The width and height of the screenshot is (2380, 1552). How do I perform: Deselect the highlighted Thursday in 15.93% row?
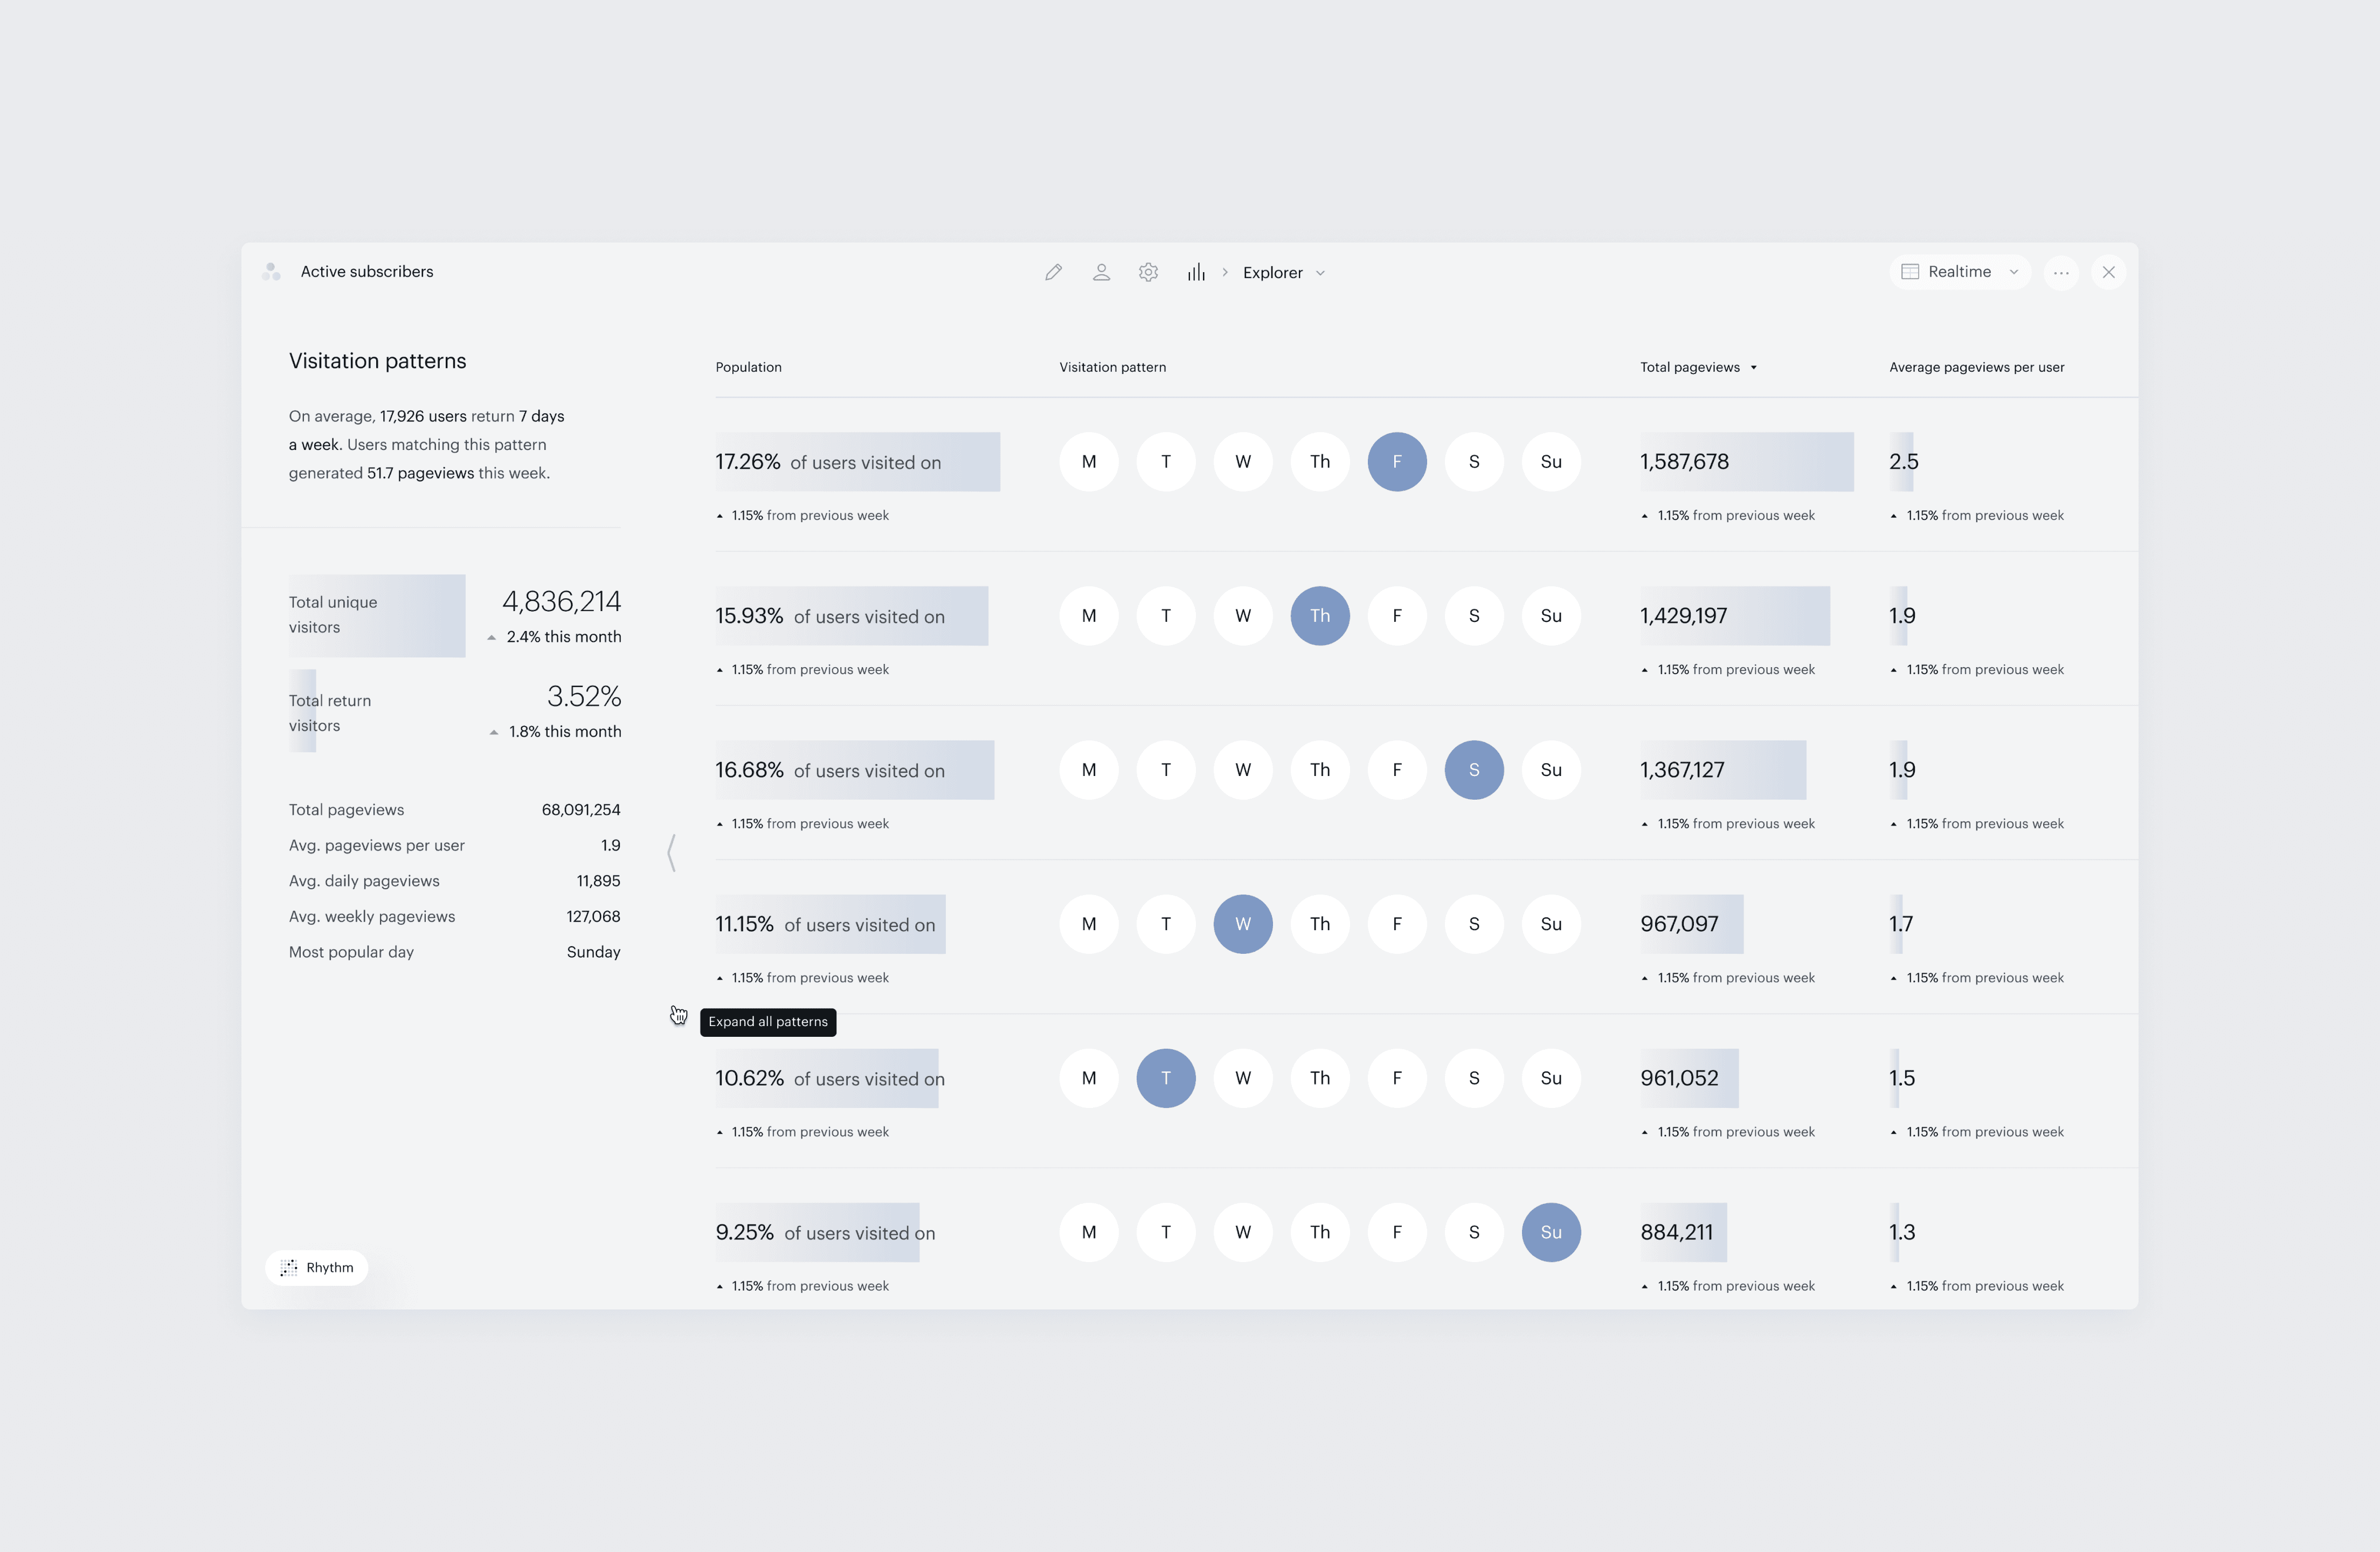(x=1319, y=616)
